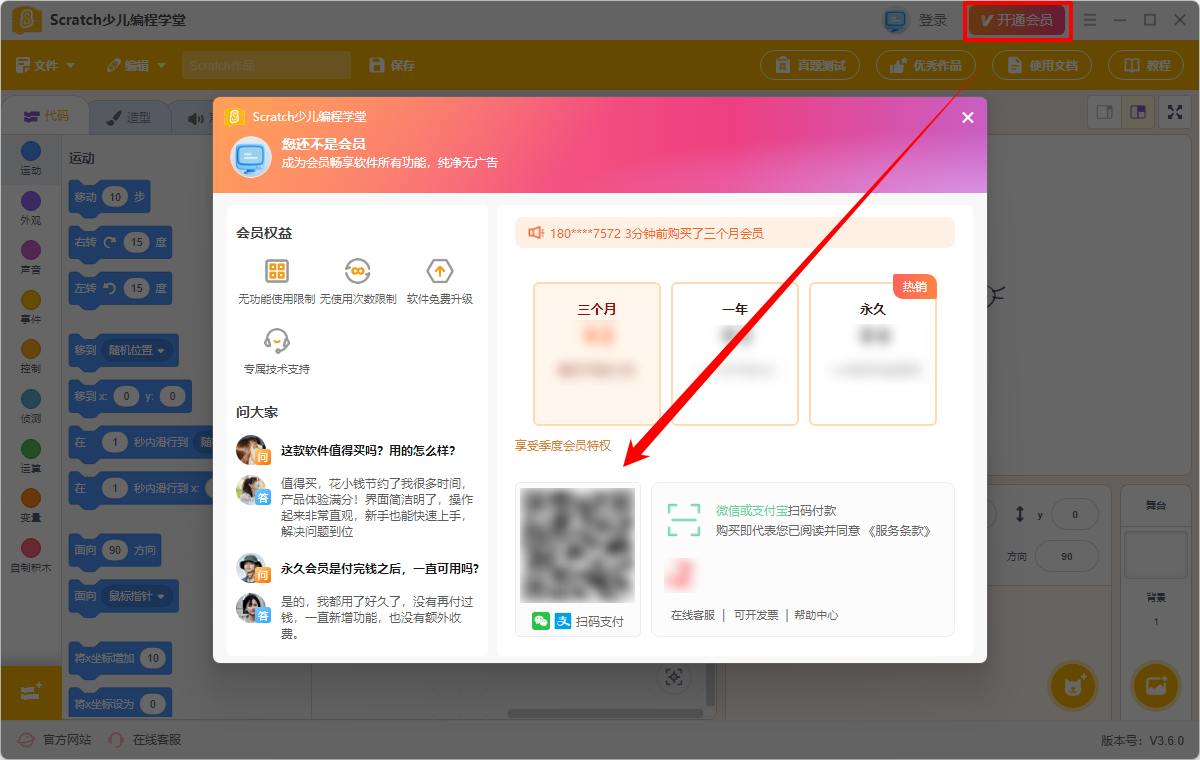Open the 文件 menu
The image size is (1200, 760).
[46, 65]
